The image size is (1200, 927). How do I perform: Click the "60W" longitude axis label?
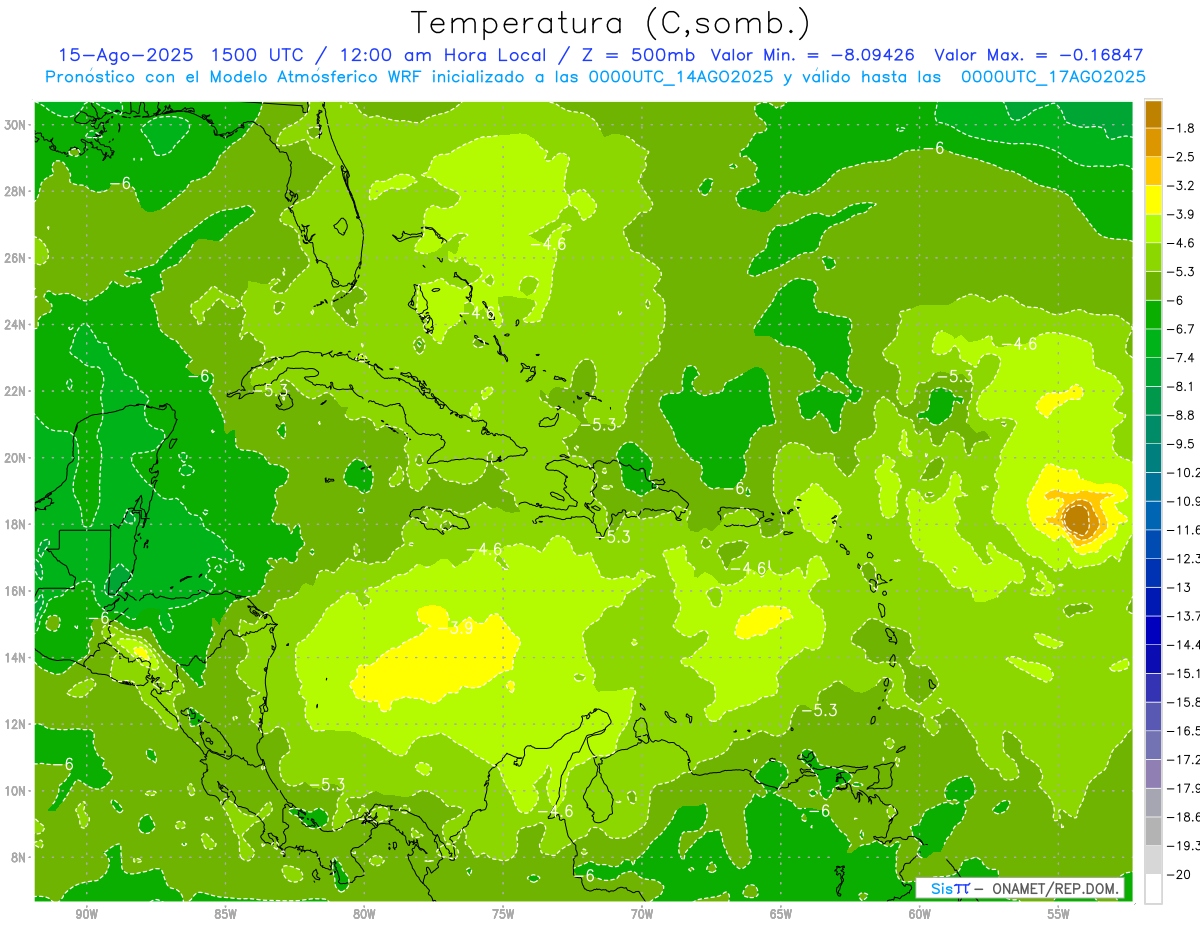point(920,914)
